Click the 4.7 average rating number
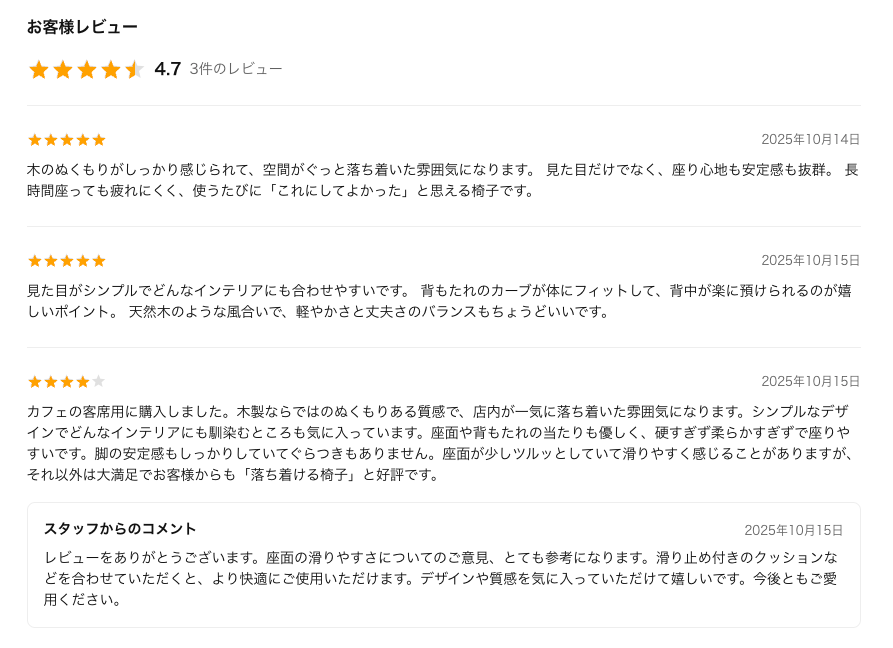The height and width of the screenshot is (648, 893). [168, 69]
